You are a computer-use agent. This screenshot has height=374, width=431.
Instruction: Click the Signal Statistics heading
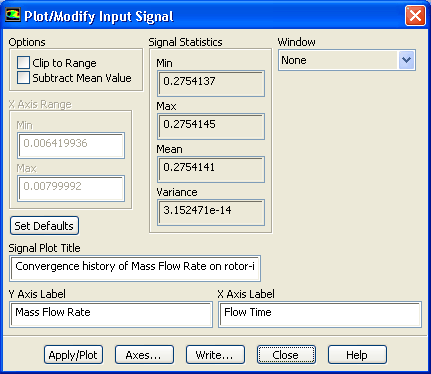pyautogui.click(x=185, y=42)
